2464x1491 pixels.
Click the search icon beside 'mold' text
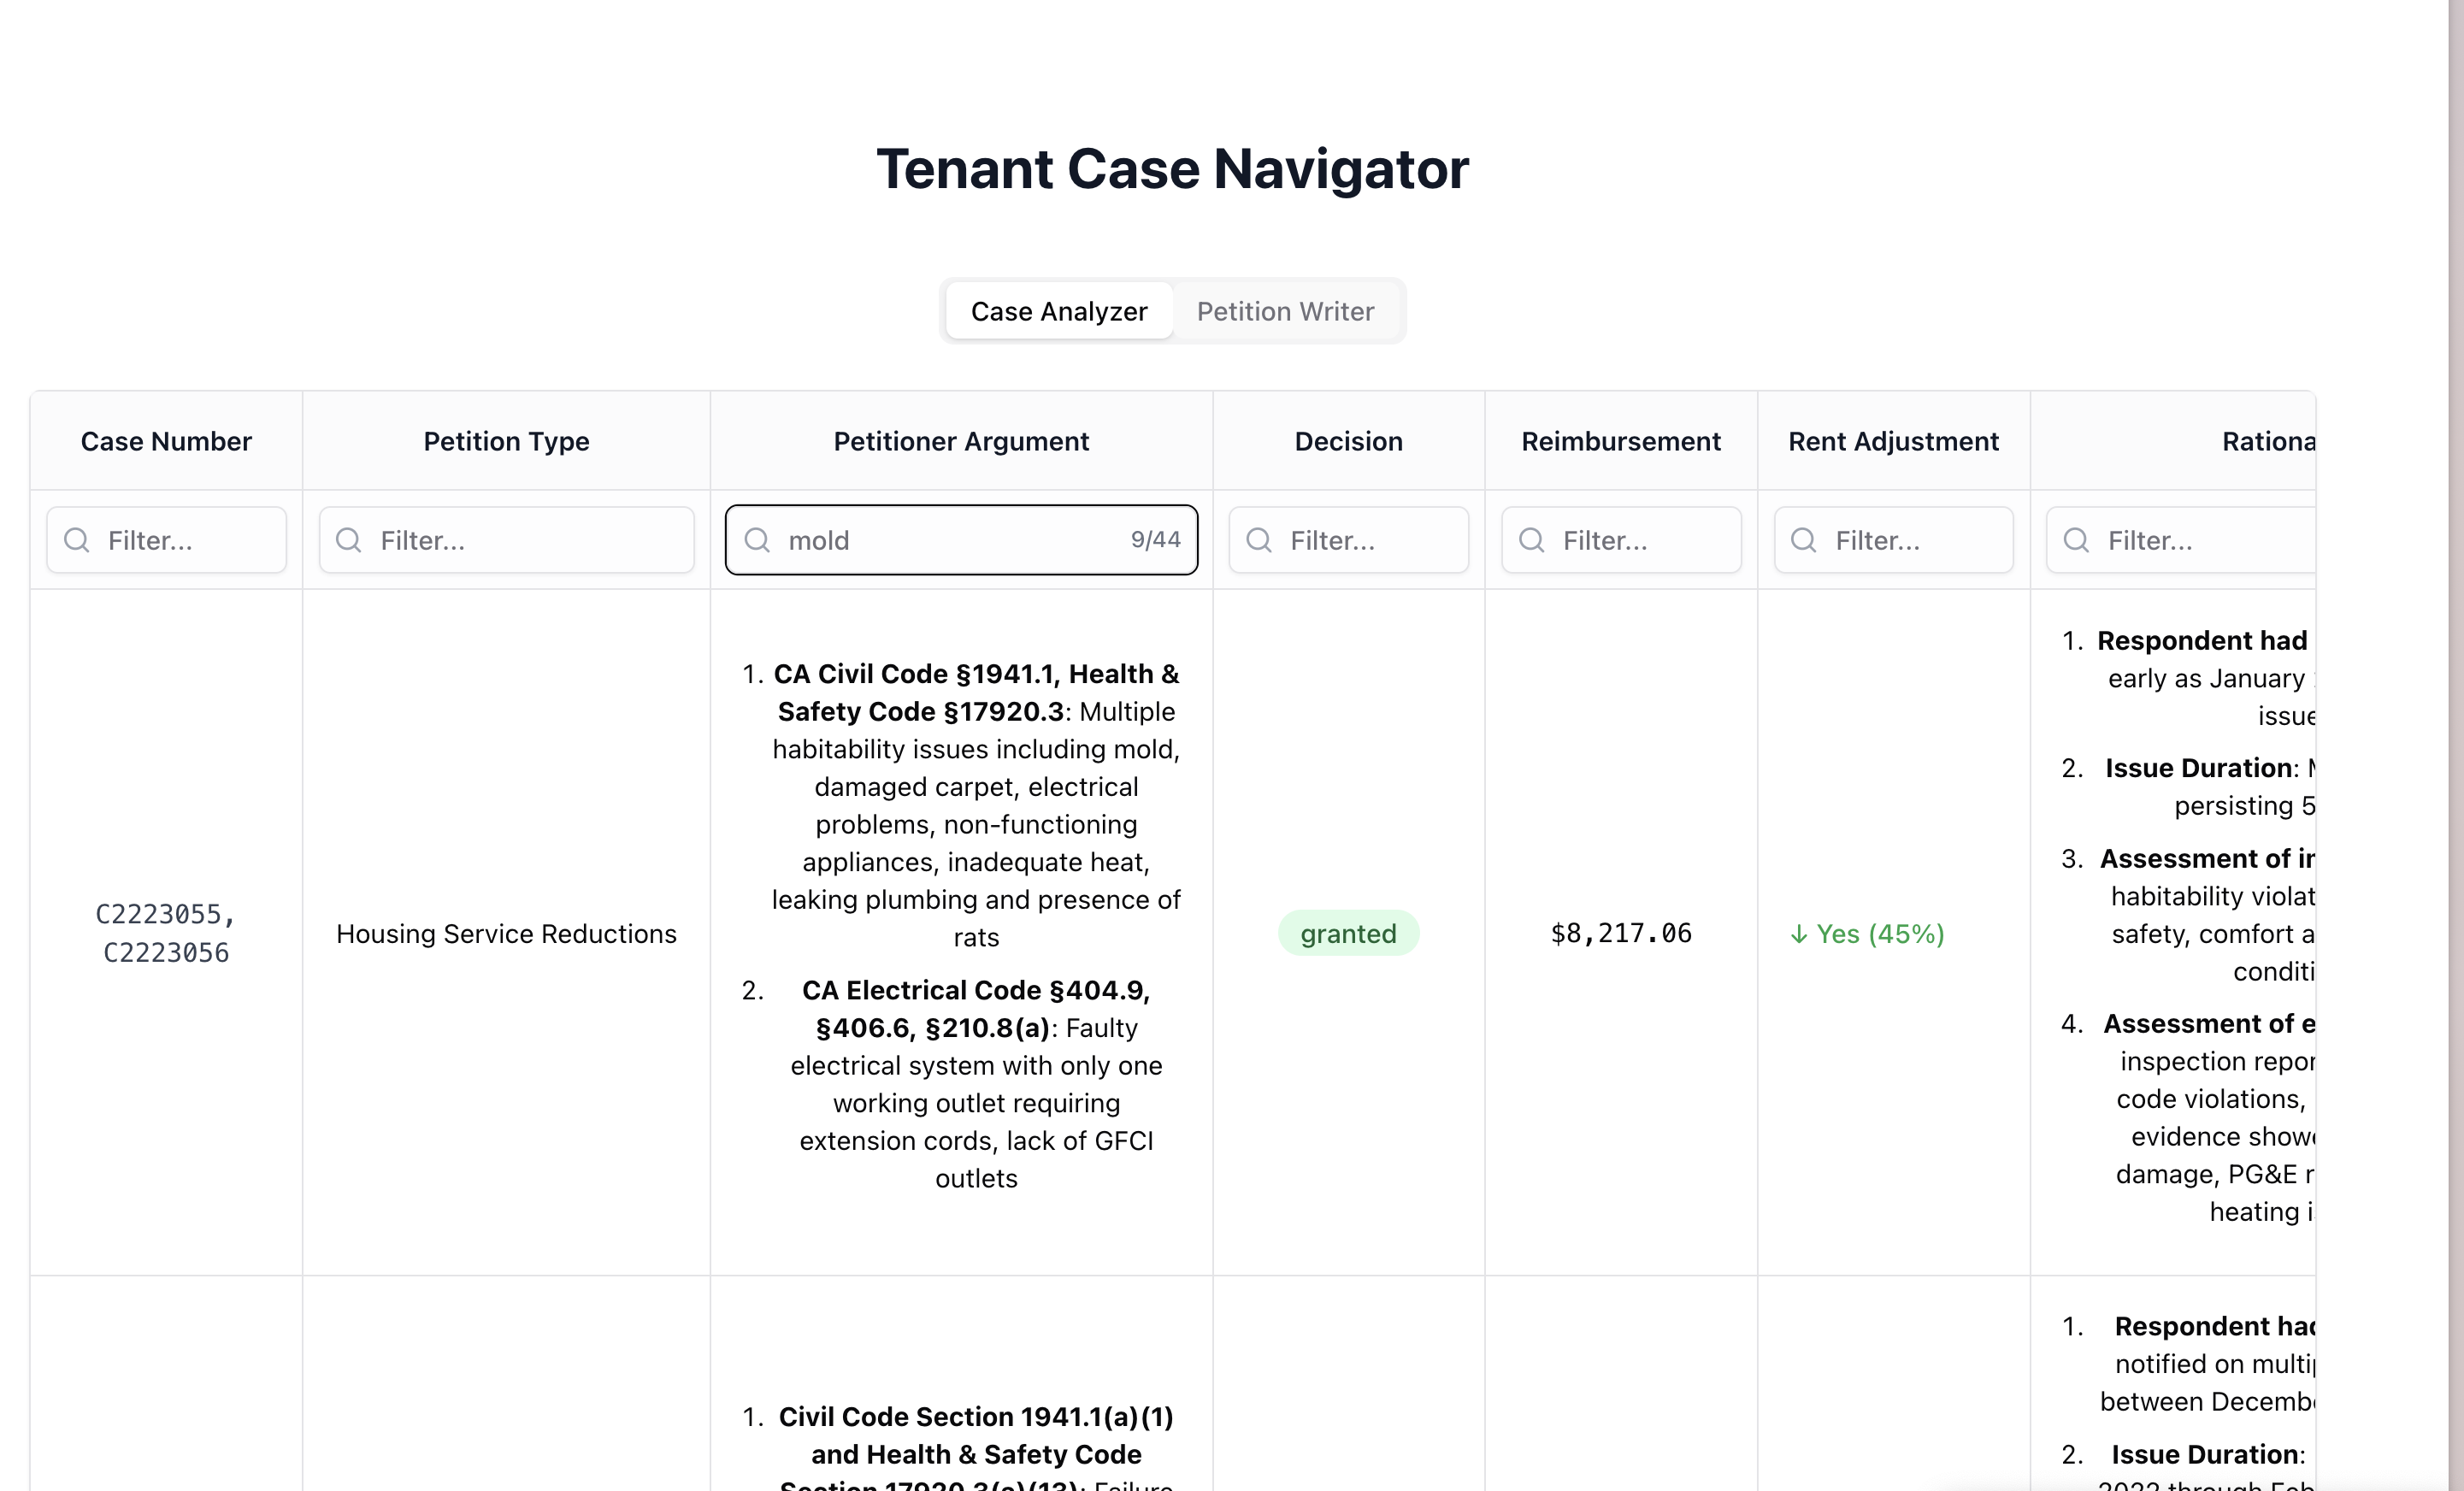pyautogui.click(x=758, y=540)
